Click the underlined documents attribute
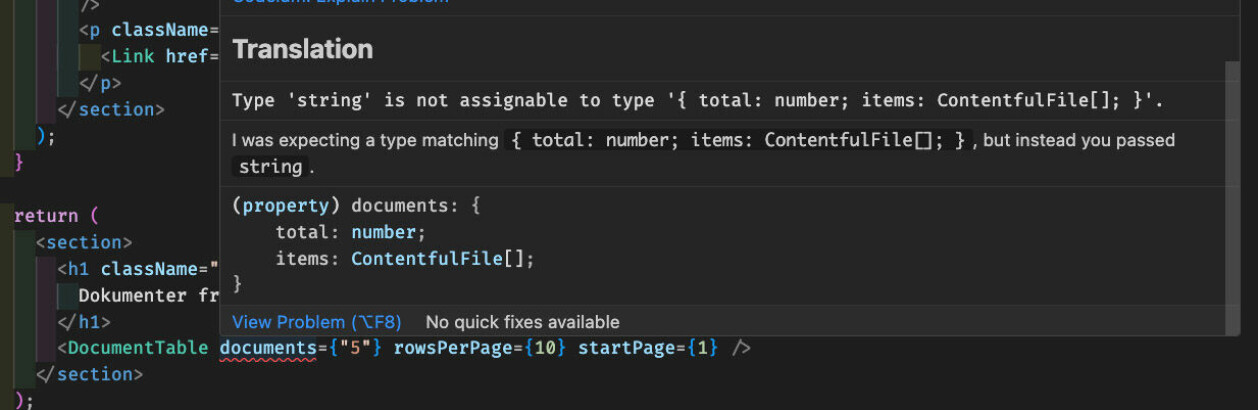The width and height of the screenshot is (1258, 410). point(268,348)
